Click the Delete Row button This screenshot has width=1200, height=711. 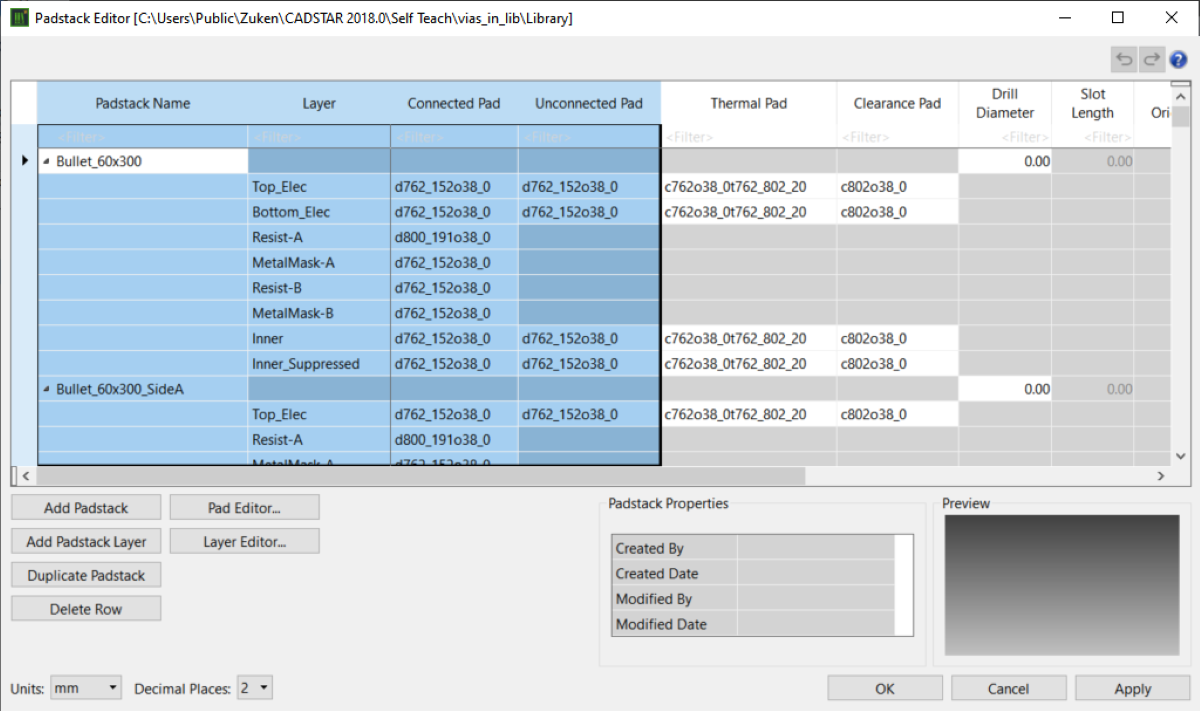coord(86,609)
